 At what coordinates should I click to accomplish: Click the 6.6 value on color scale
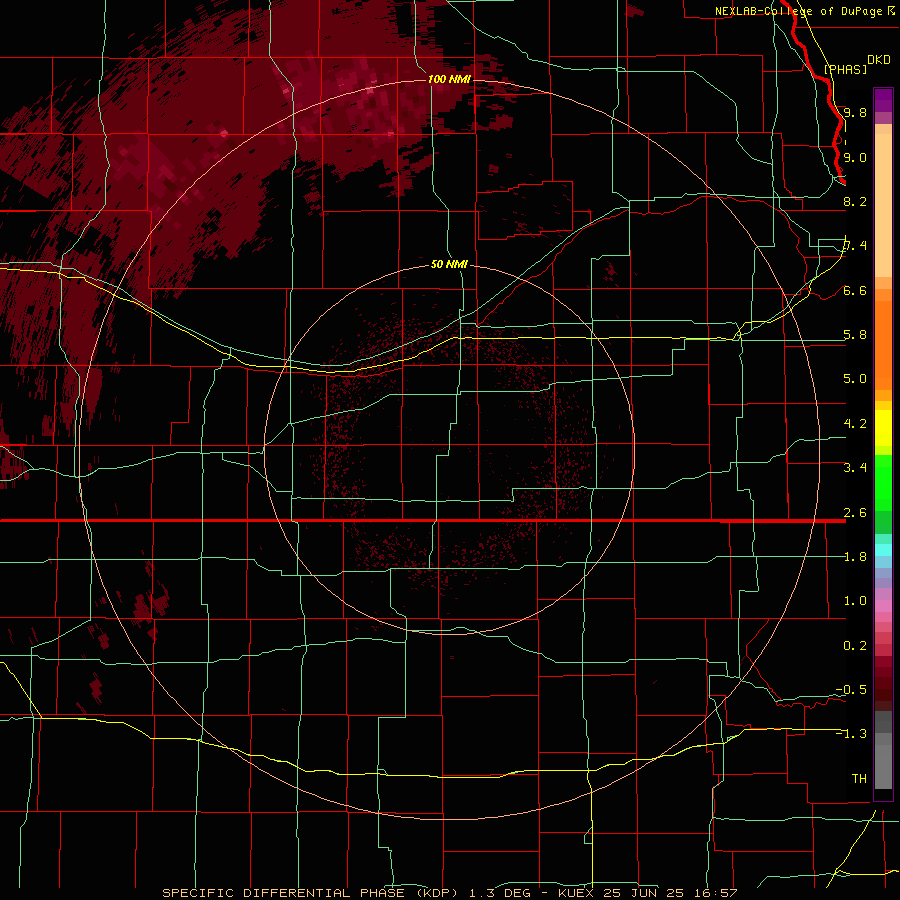point(855,290)
